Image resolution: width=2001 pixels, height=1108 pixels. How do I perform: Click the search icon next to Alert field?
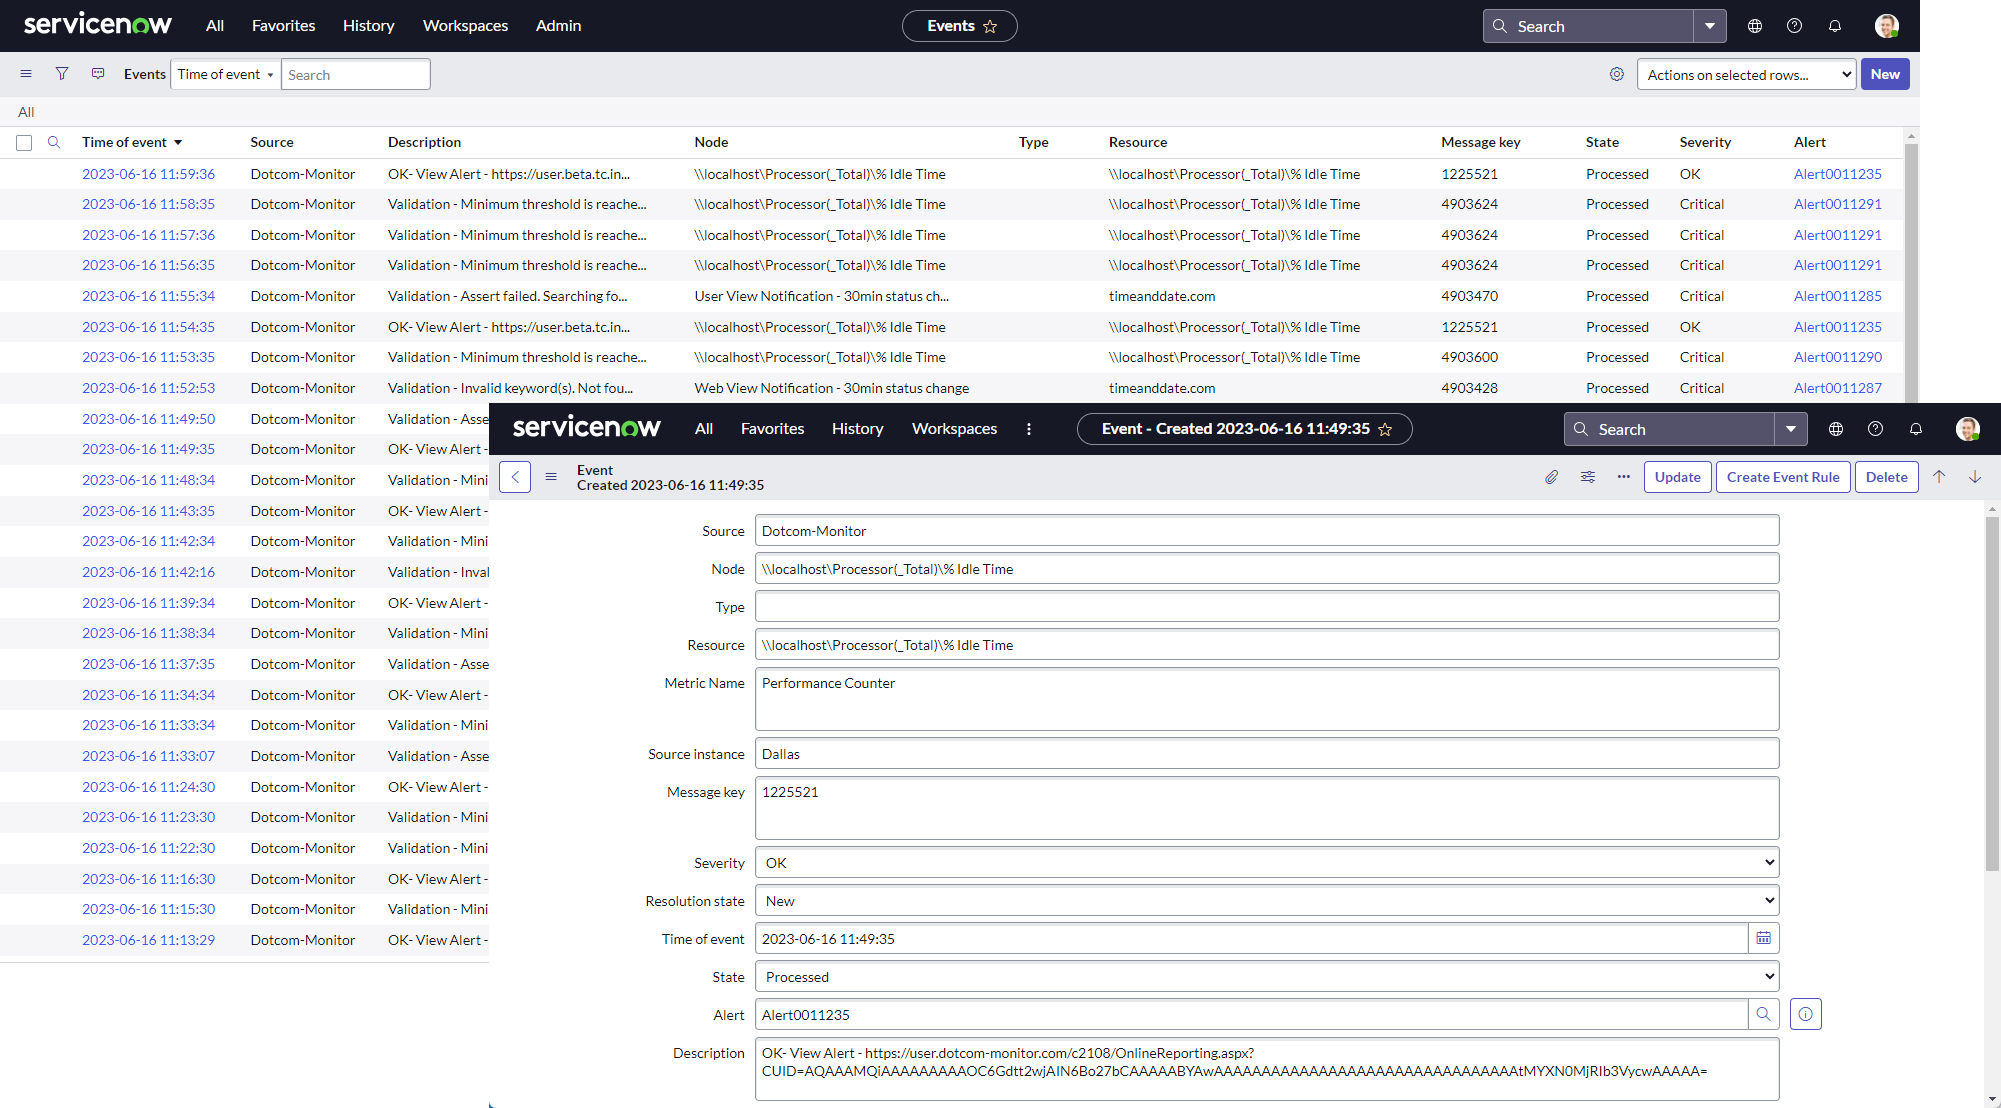click(x=1764, y=1015)
